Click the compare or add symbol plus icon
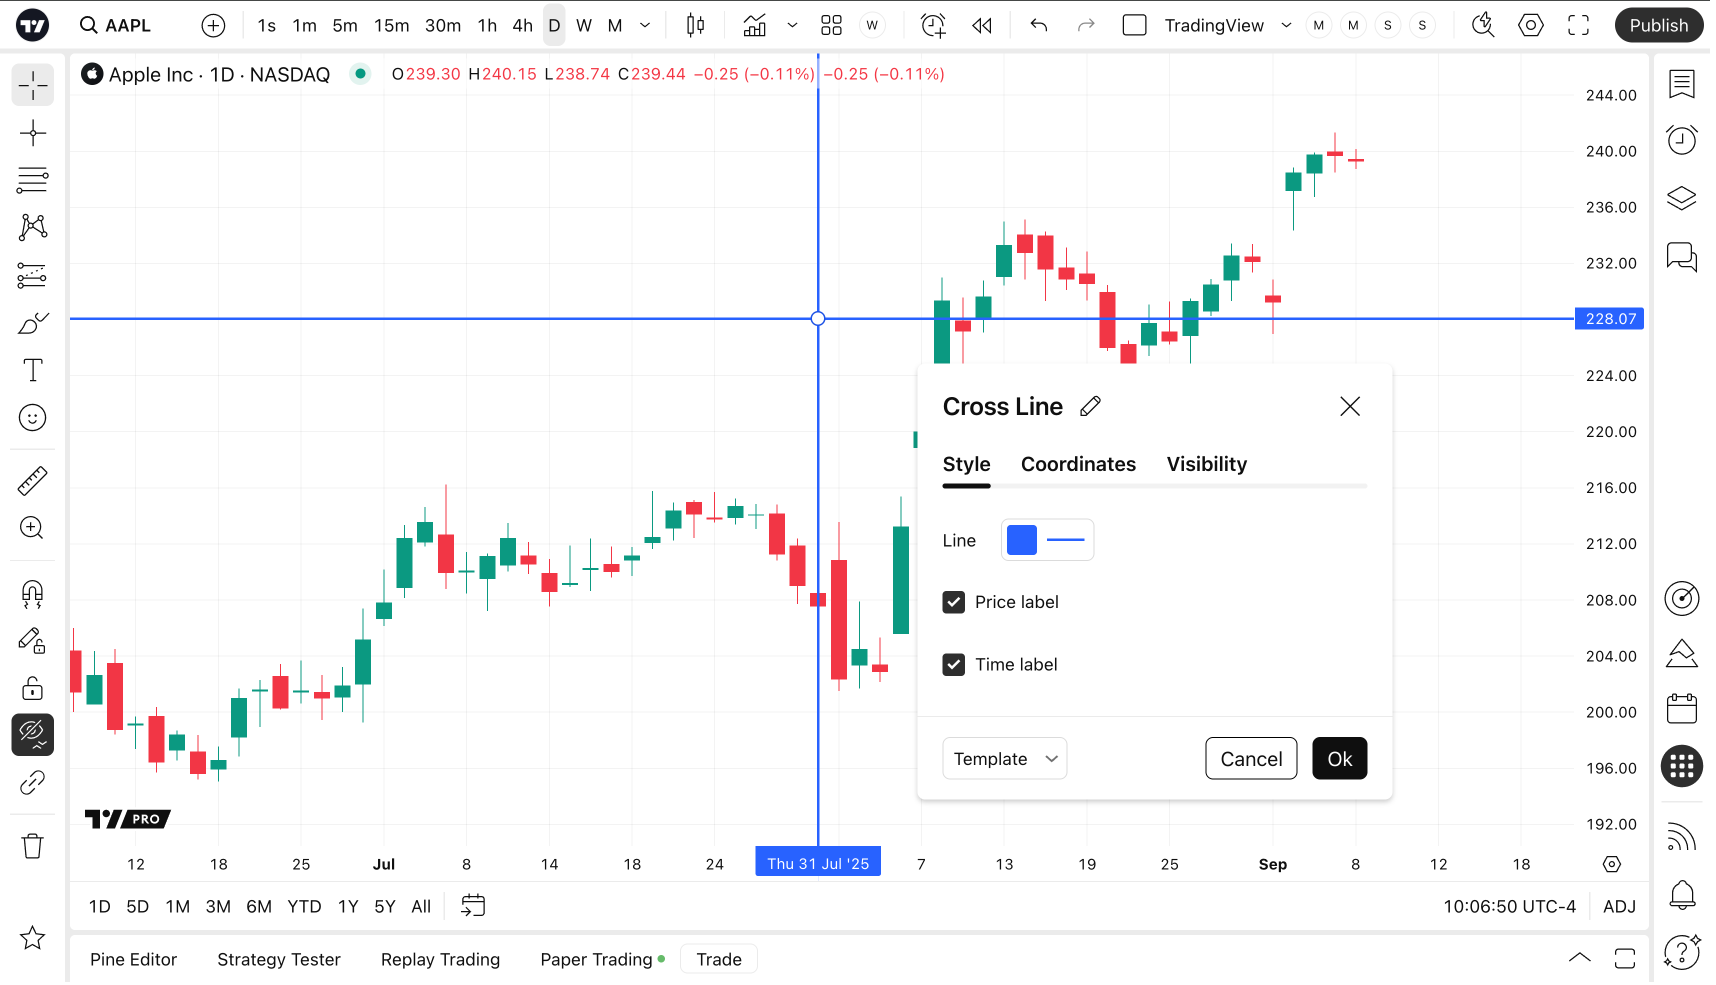Viewport: 1716px width, 985px height. [213, 26]
